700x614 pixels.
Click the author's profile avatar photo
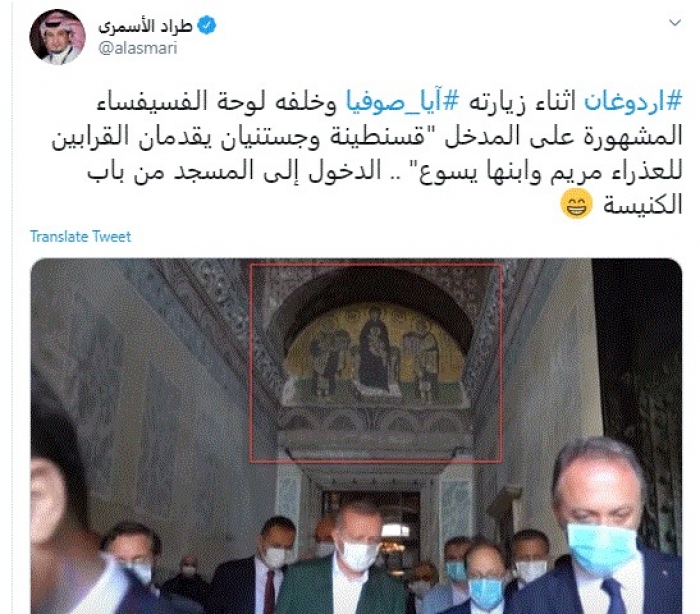[58, 37]
